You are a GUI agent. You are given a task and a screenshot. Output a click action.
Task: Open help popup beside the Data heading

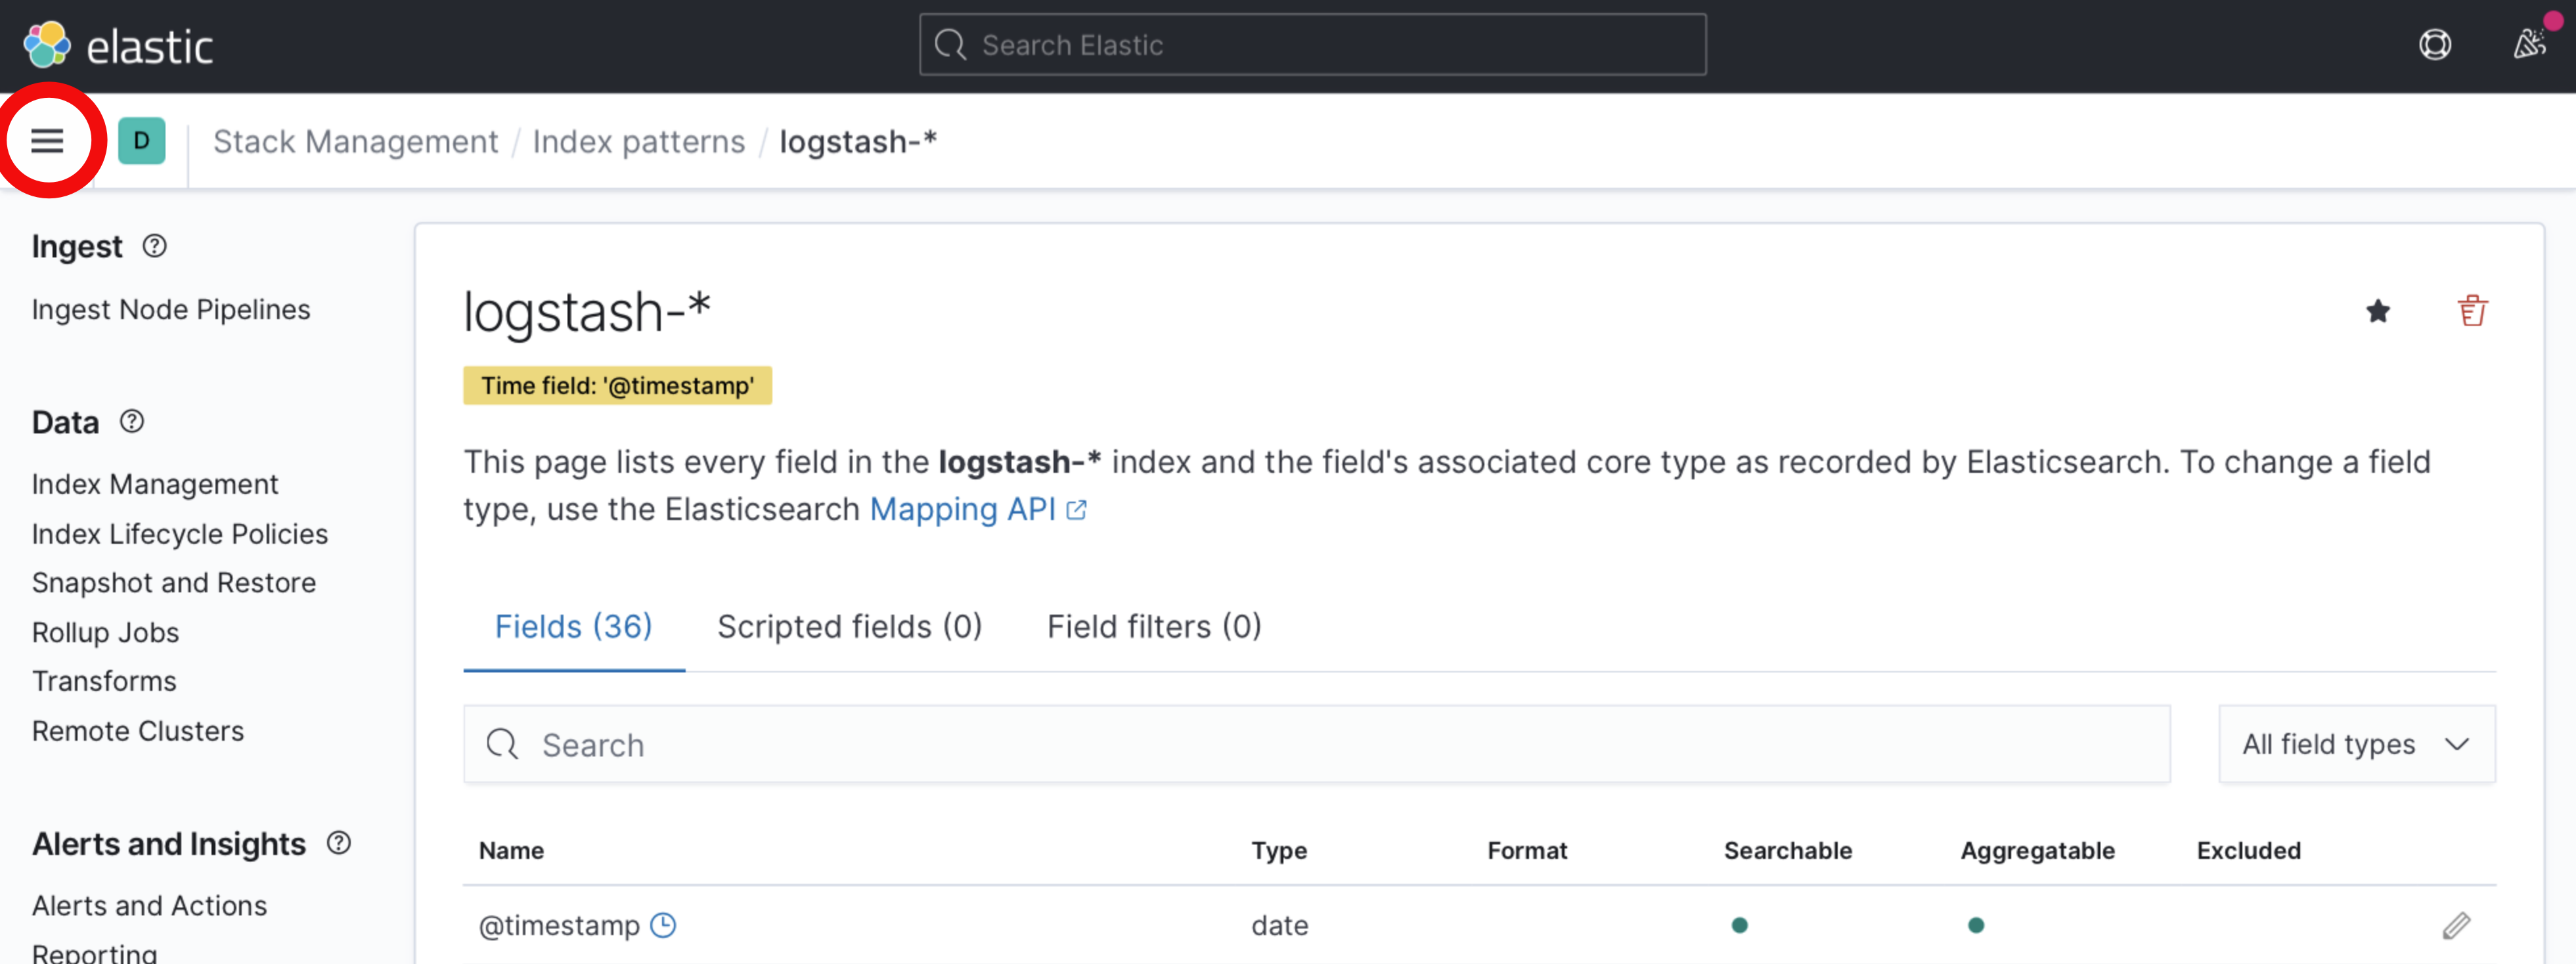132,422
